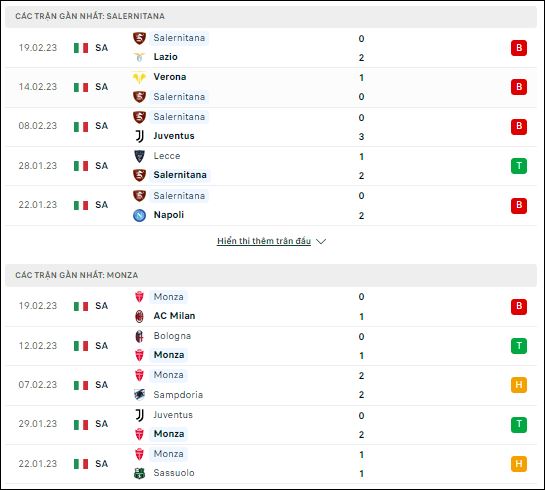Click the Lecce team crest icon
Screen dimensions: 545x490
[139, 156]
